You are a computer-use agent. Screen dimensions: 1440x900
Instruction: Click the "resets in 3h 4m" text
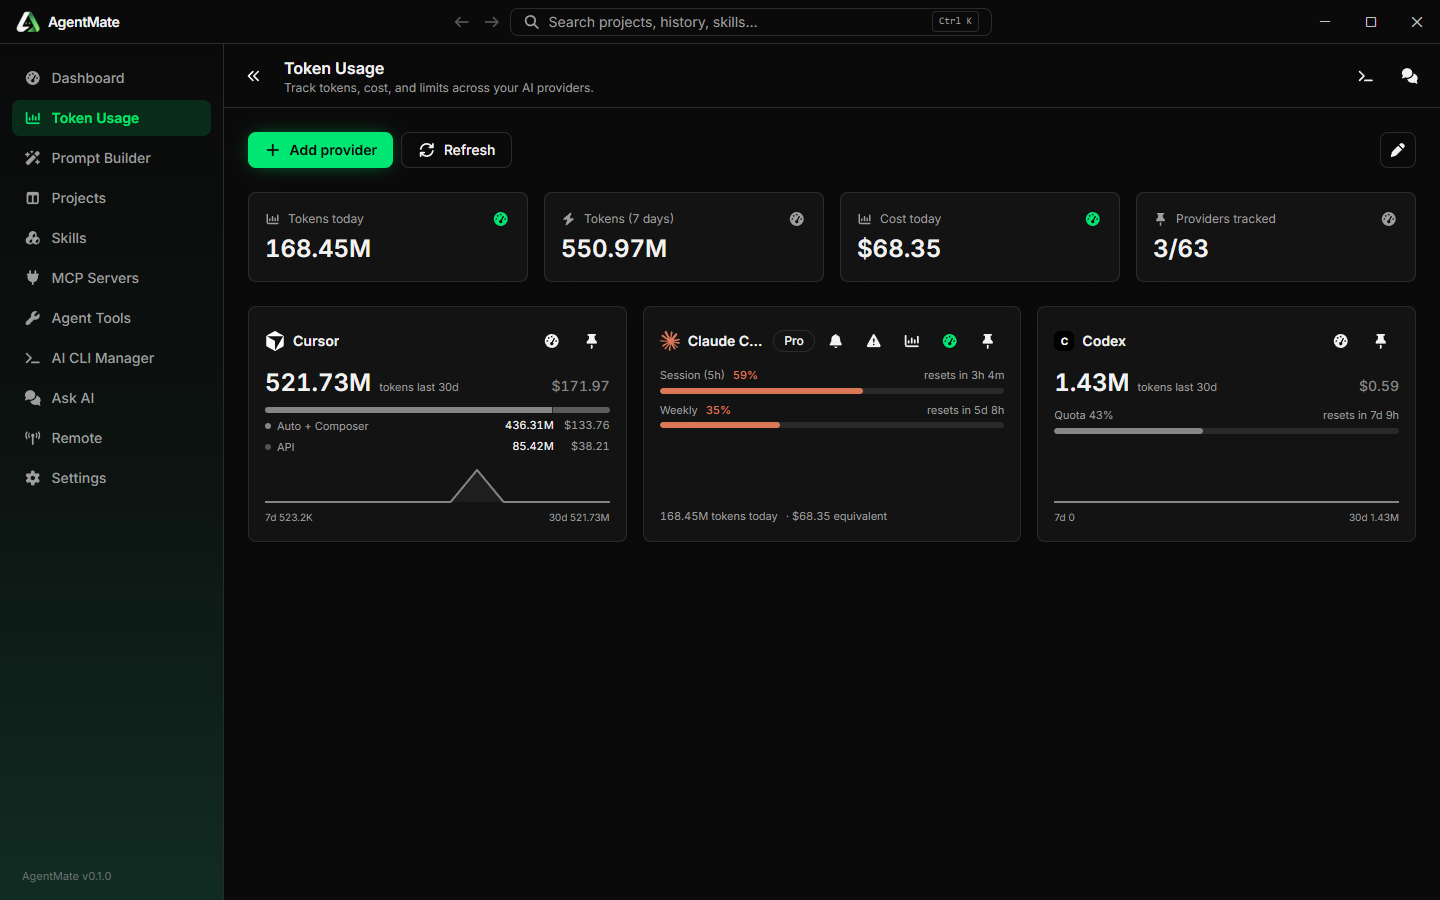(964, 376)
